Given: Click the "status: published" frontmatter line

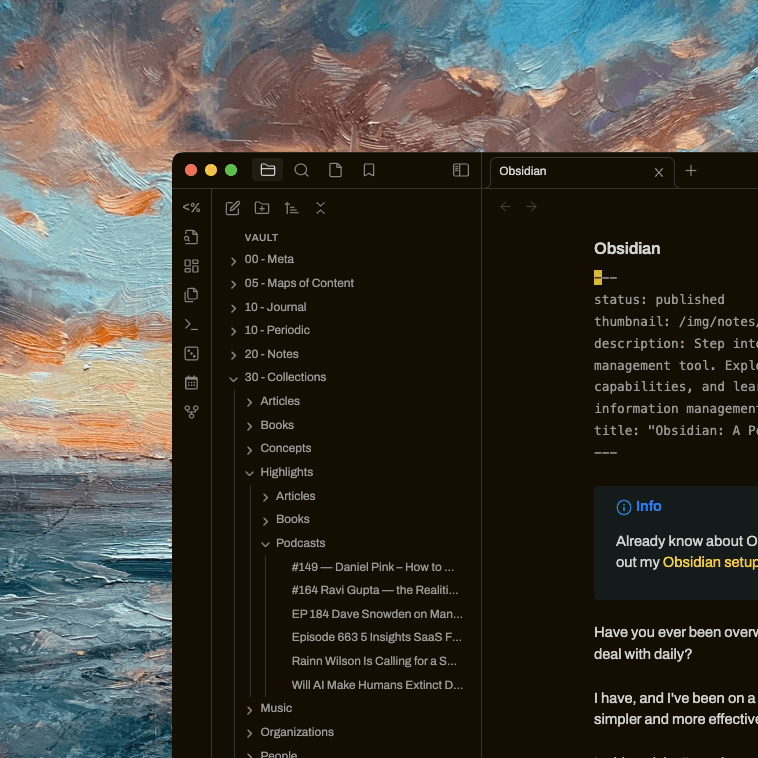Looking at the screenshot, I should click(659, 300).
